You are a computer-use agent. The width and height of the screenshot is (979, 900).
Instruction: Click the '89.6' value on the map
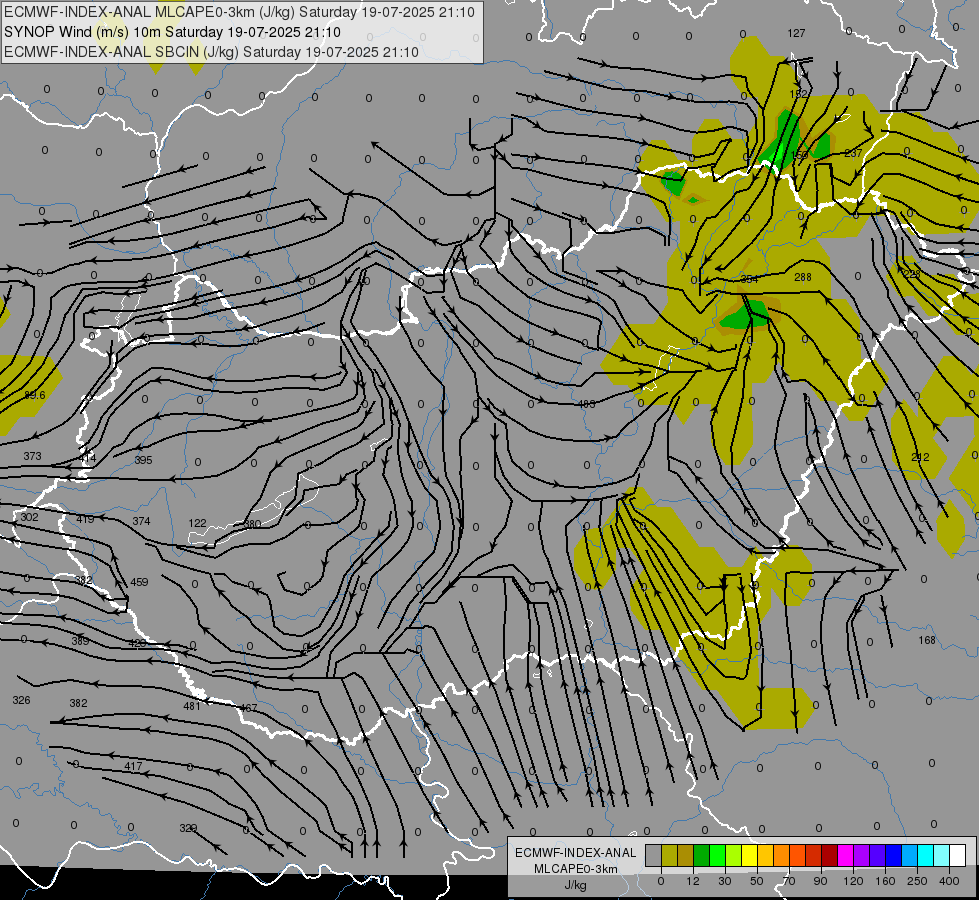coord(35,395)
